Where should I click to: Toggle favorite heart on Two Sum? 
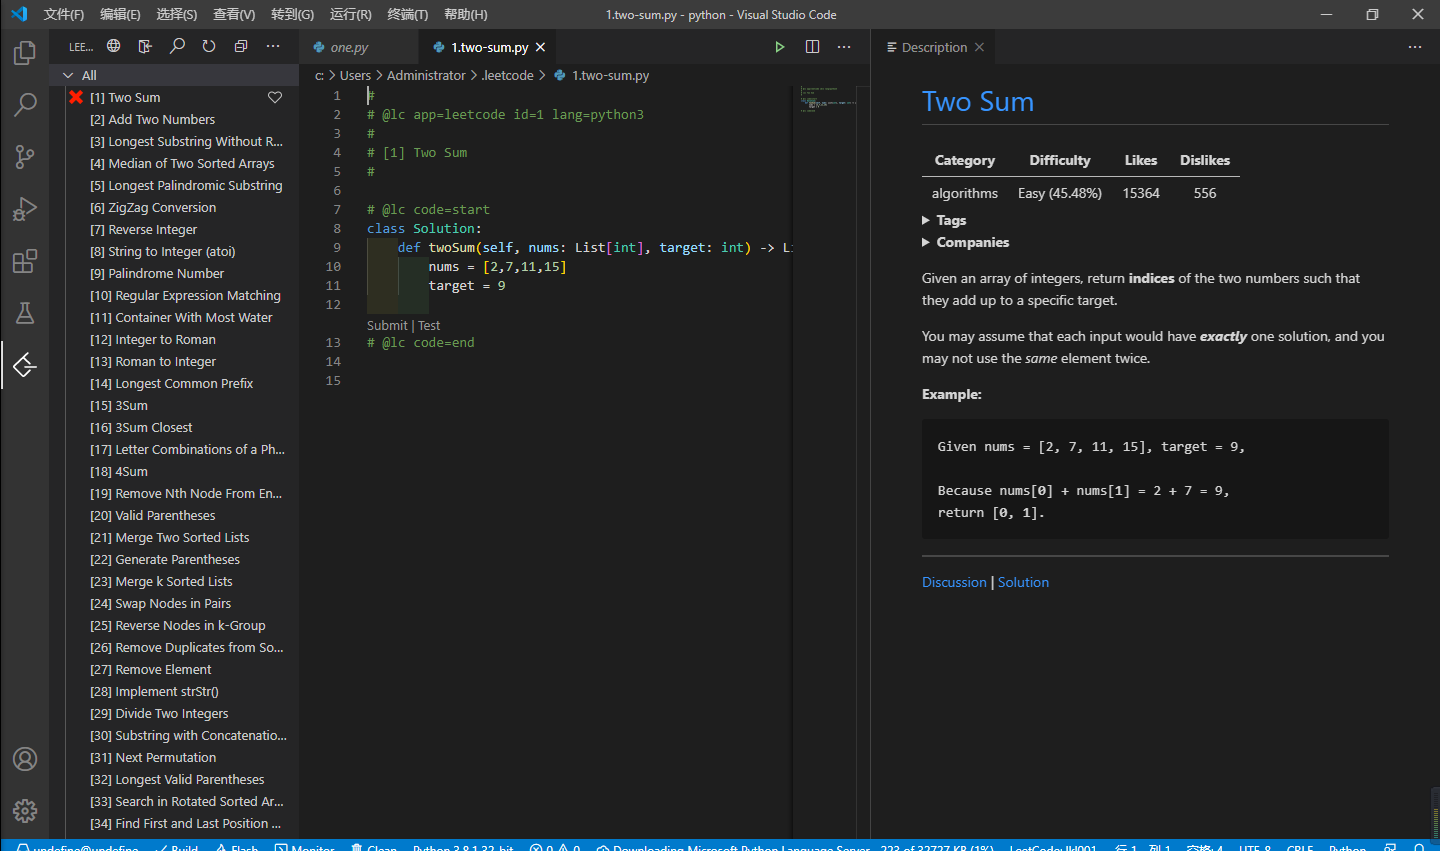pyautogui.click(x=275, y=98)
